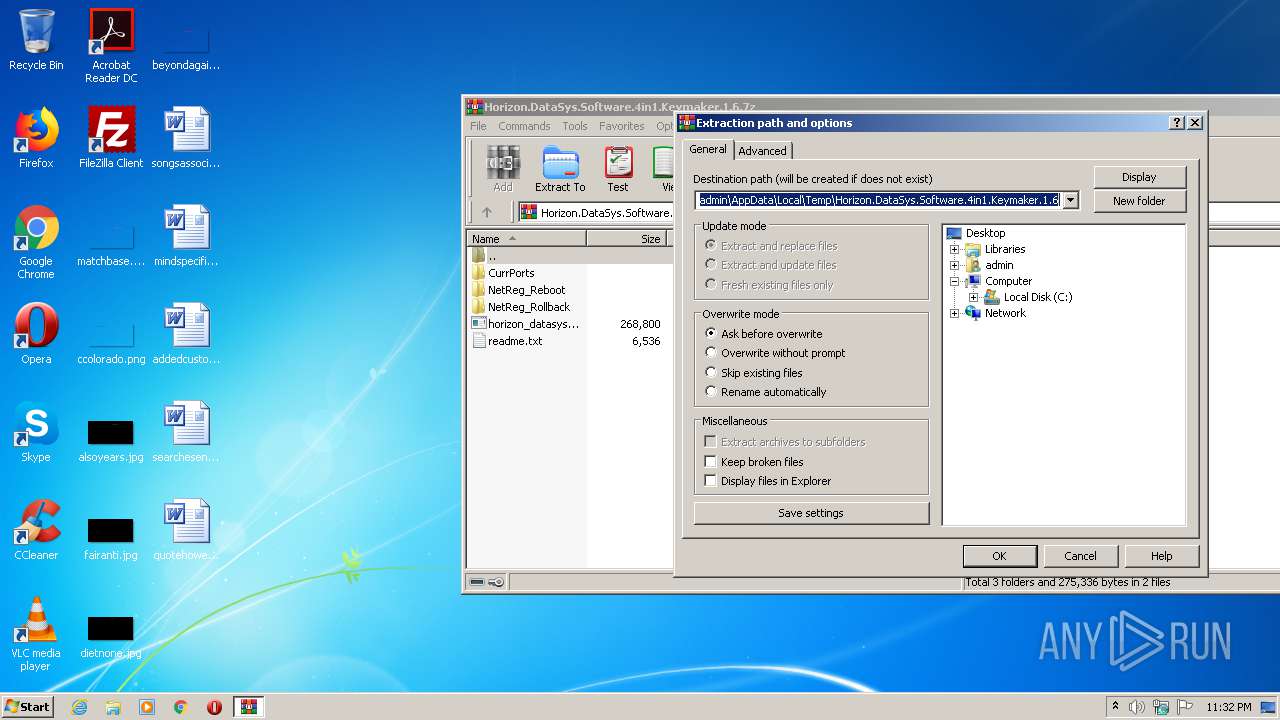Expand the admin tree node
This screenshot has width=1280, height=720.
pos(954,265)
